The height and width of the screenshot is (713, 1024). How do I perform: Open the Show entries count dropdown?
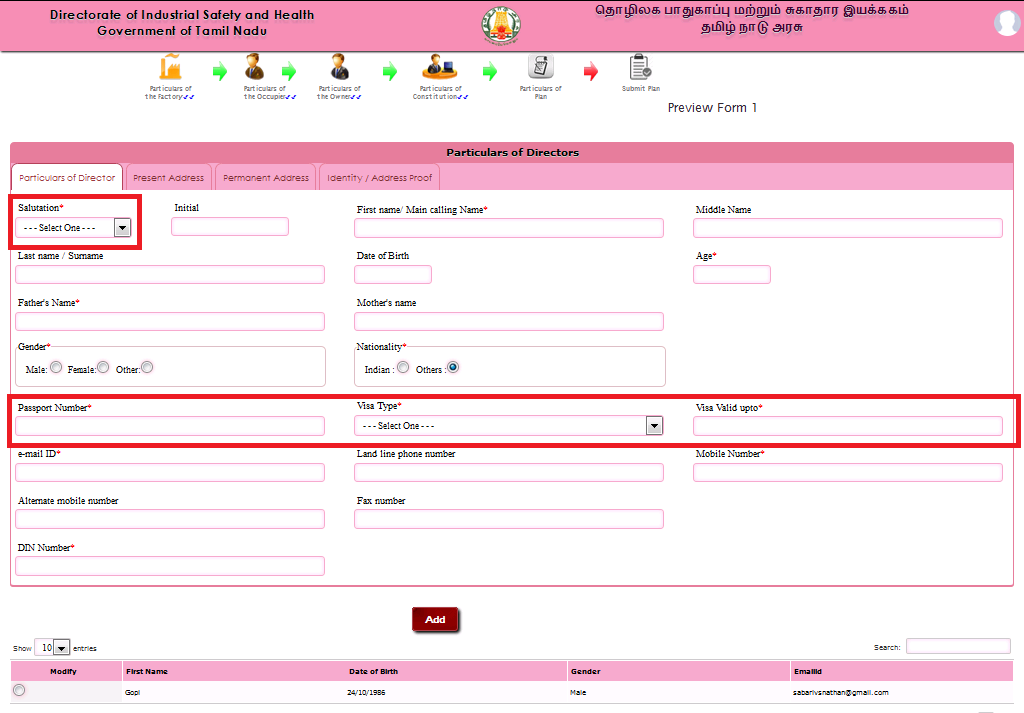click(52, 648)
